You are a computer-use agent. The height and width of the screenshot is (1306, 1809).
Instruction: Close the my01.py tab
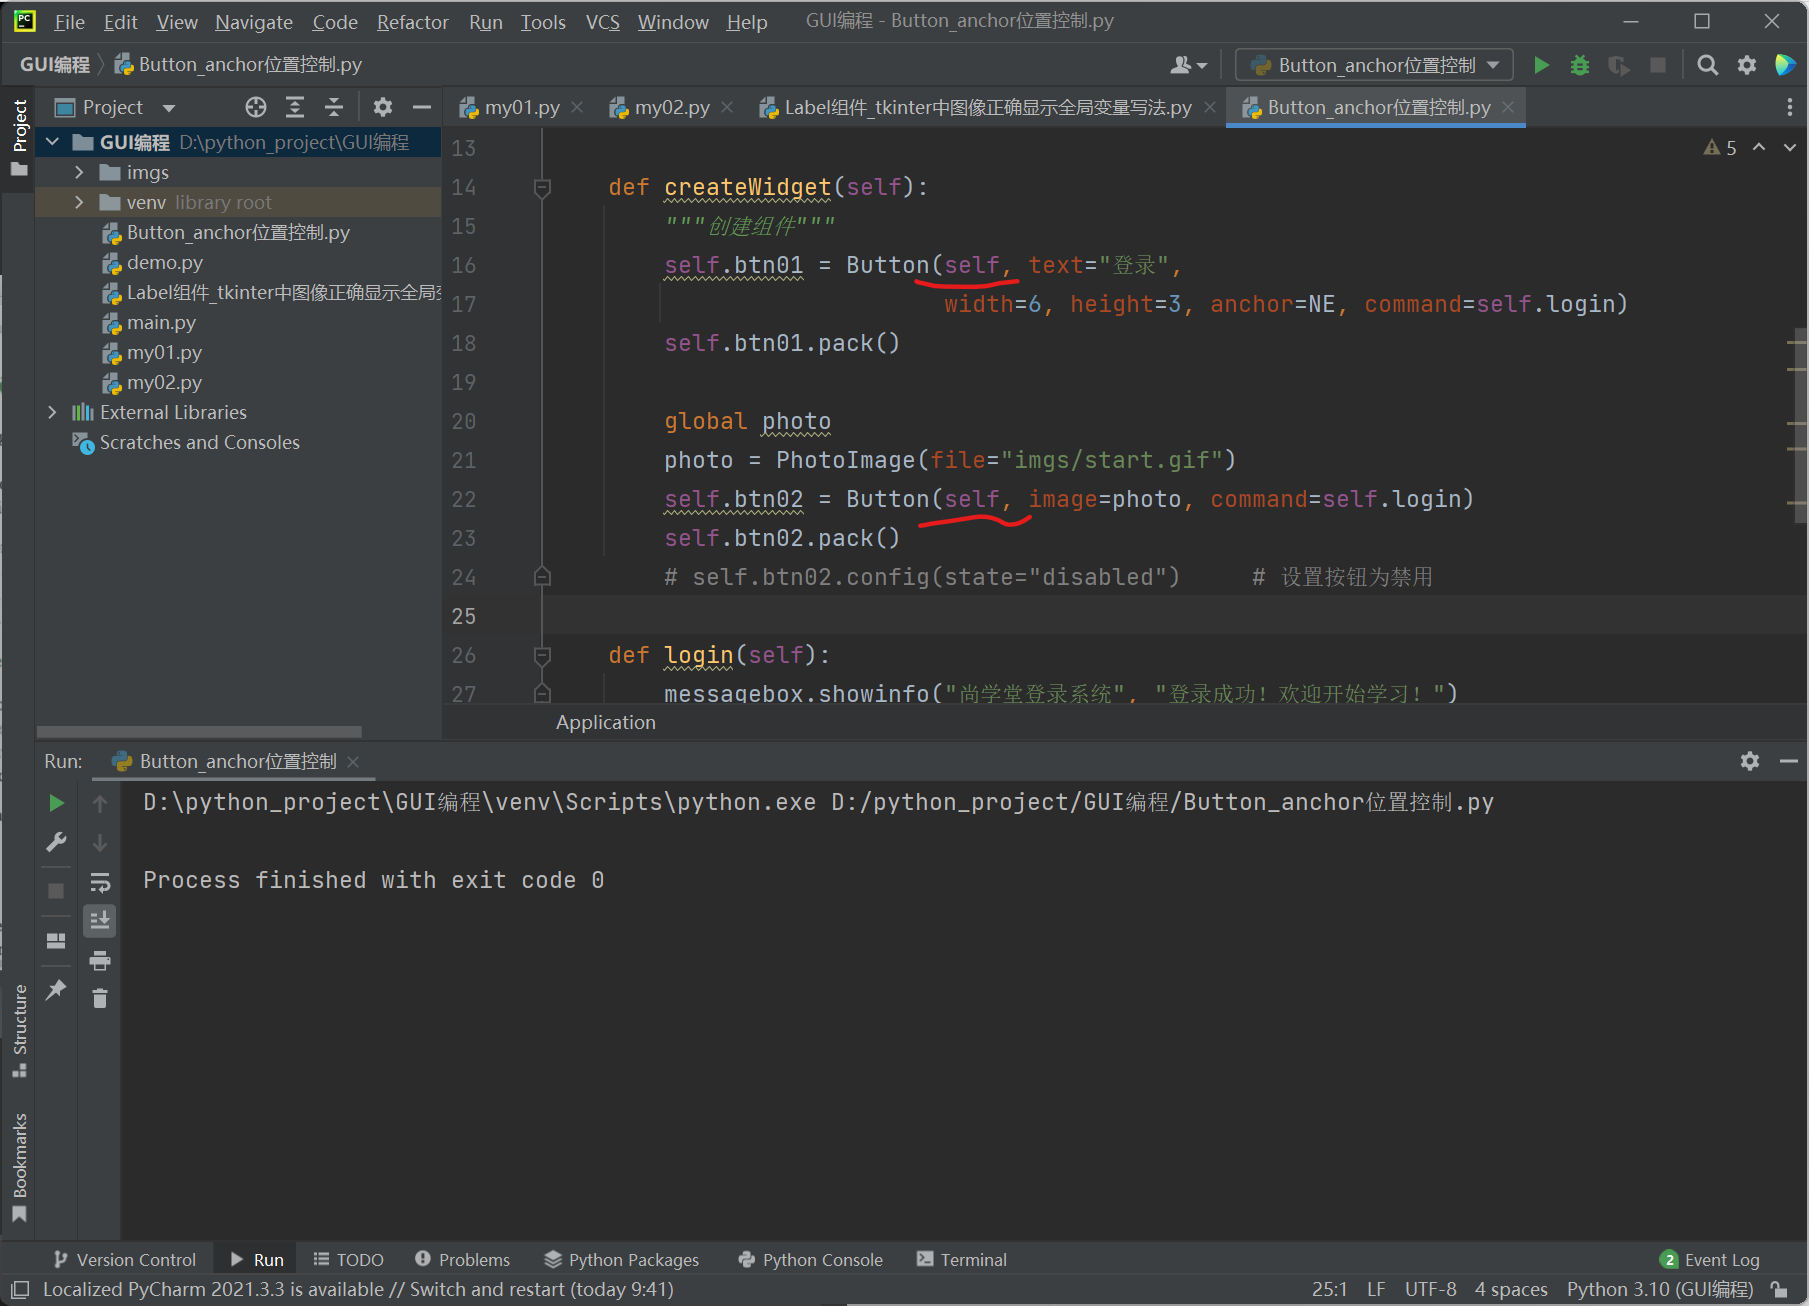tap(577, 107)
